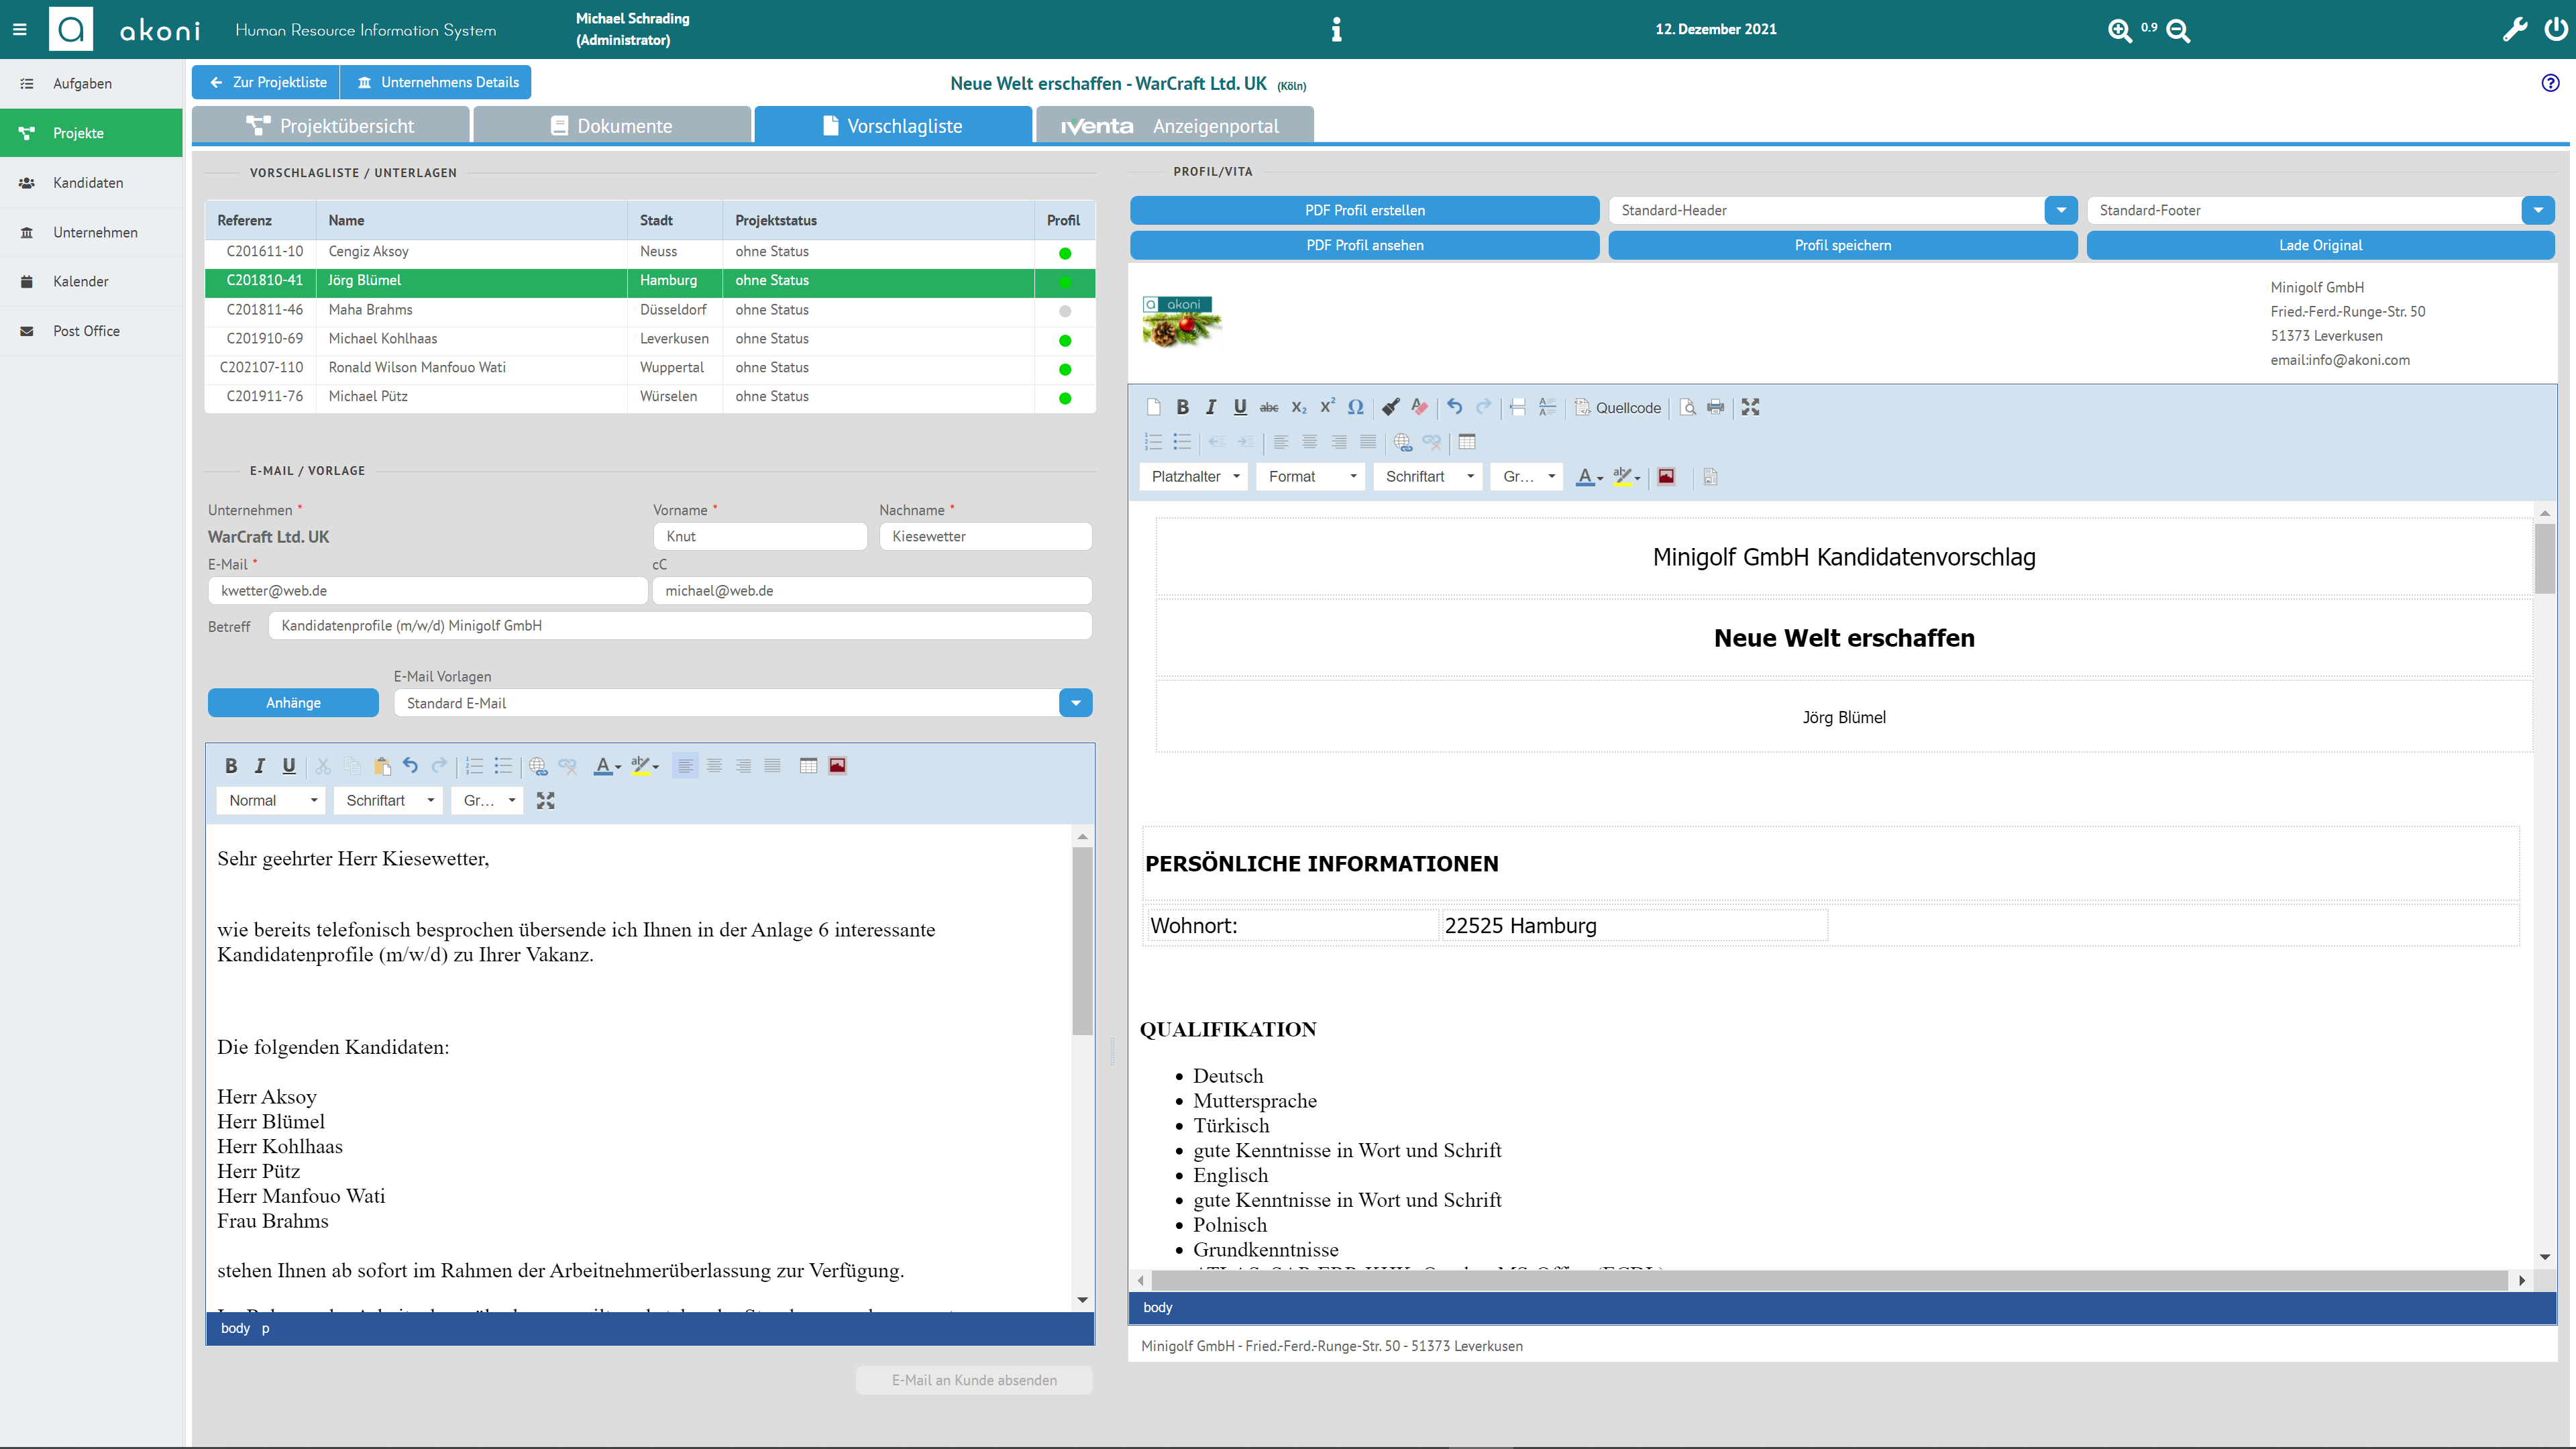
Task: Go back via Zur Projektliste button
Action: (x=267, y=82)
